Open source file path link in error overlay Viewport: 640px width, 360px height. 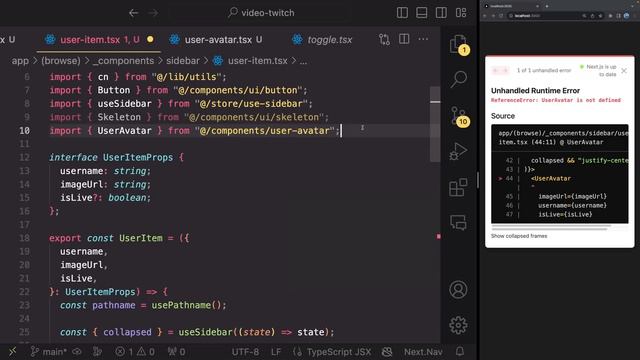pos(563,138)
